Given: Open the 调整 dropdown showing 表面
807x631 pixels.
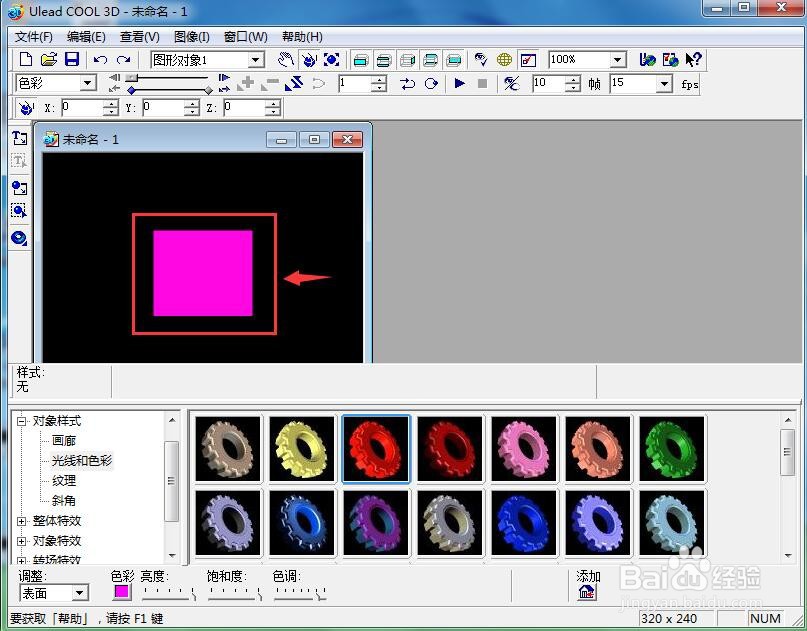Looking at the screenshot, I should point(79,593).
